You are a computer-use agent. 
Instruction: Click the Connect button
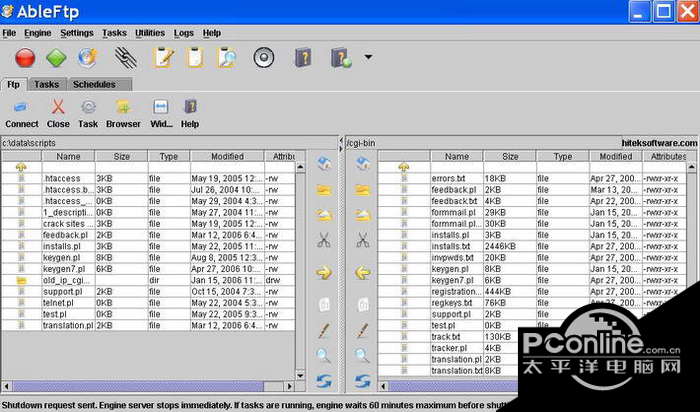(21, 115)
